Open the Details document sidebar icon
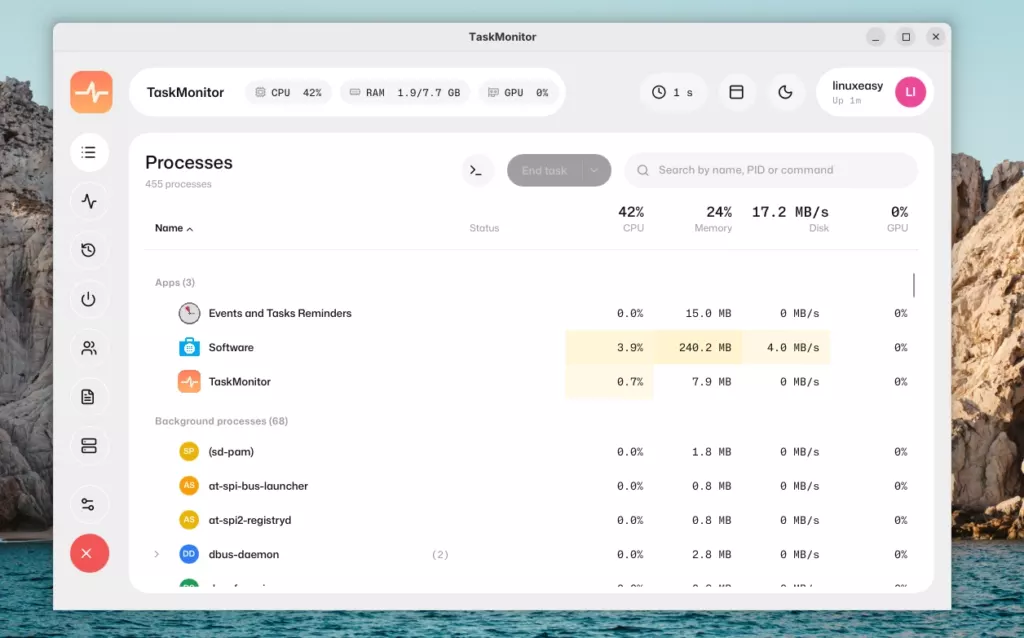Viewport: 1024px width, 638px height. click(x=89, y=396)
